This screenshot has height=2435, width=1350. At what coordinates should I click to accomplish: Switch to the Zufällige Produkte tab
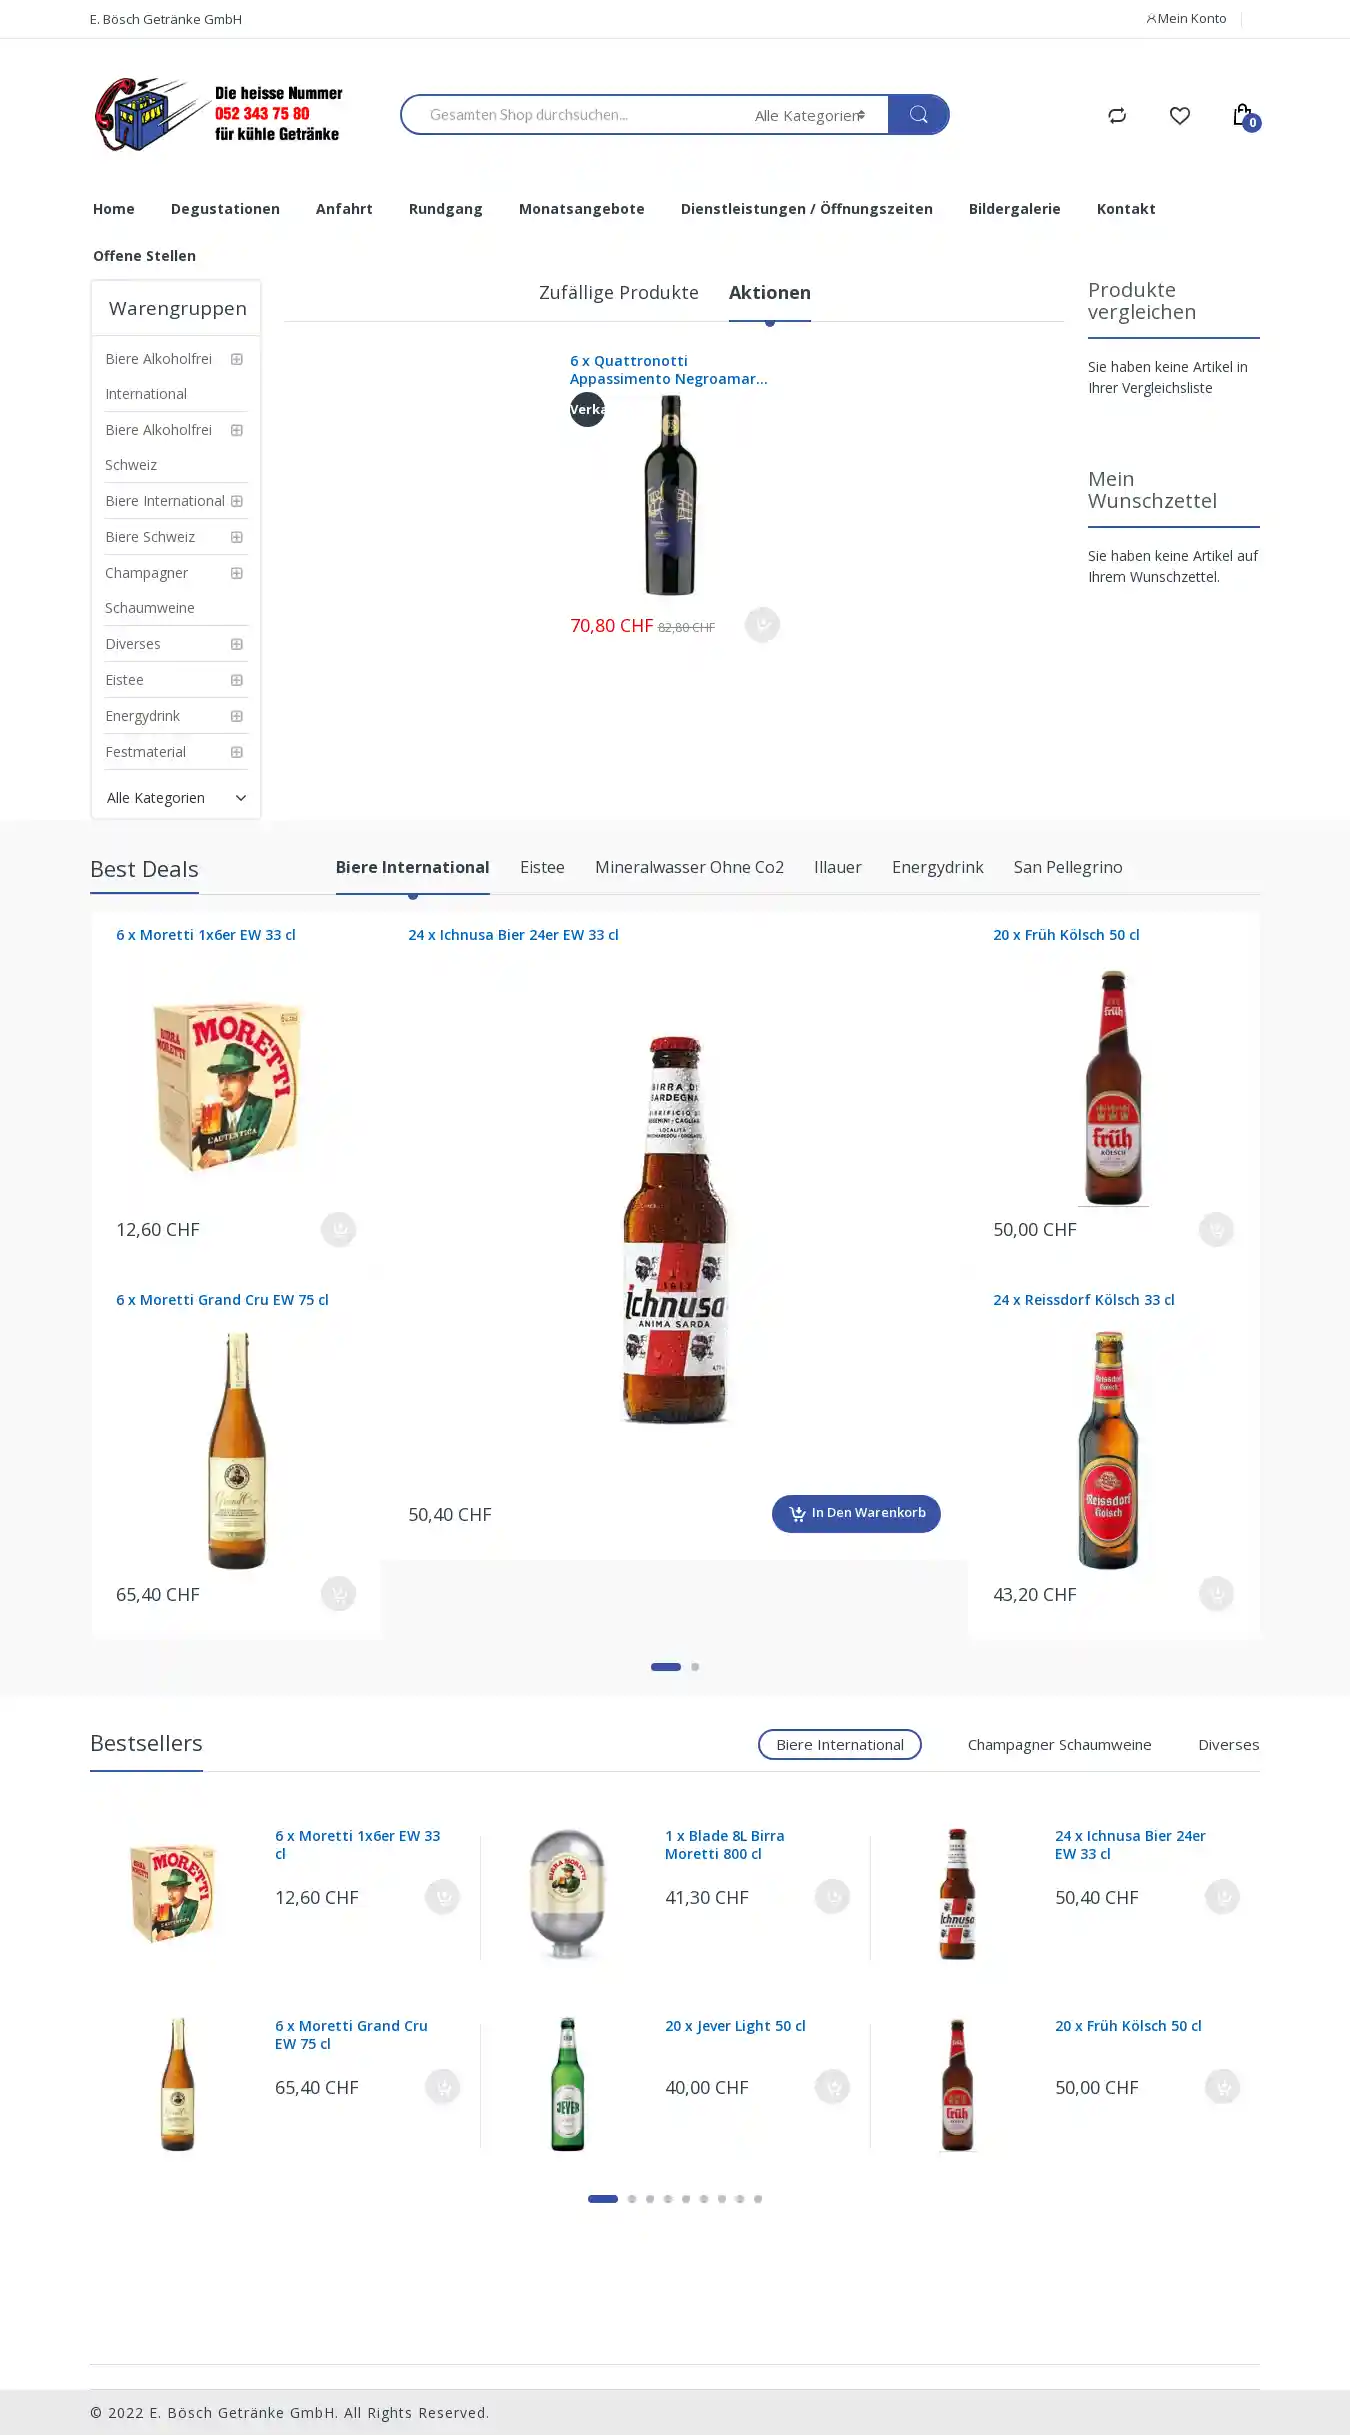pos(618,293)
